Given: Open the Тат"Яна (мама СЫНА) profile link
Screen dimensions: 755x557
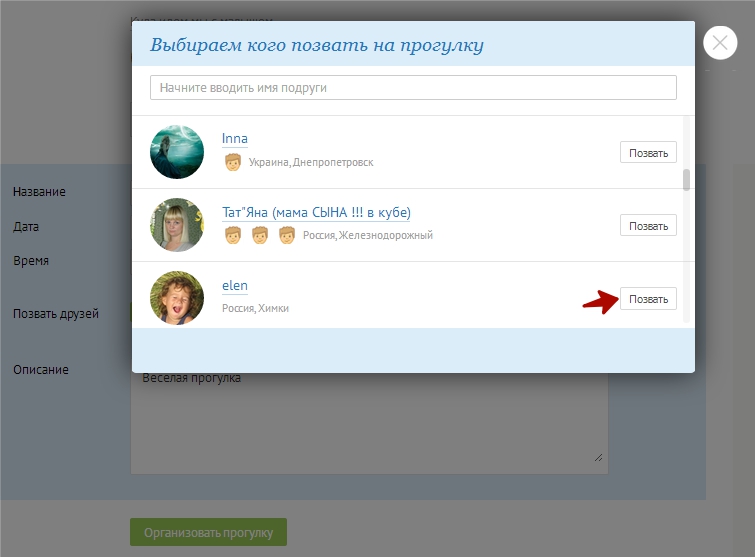Looking at the screenshot, I should [x=316, y=213].
